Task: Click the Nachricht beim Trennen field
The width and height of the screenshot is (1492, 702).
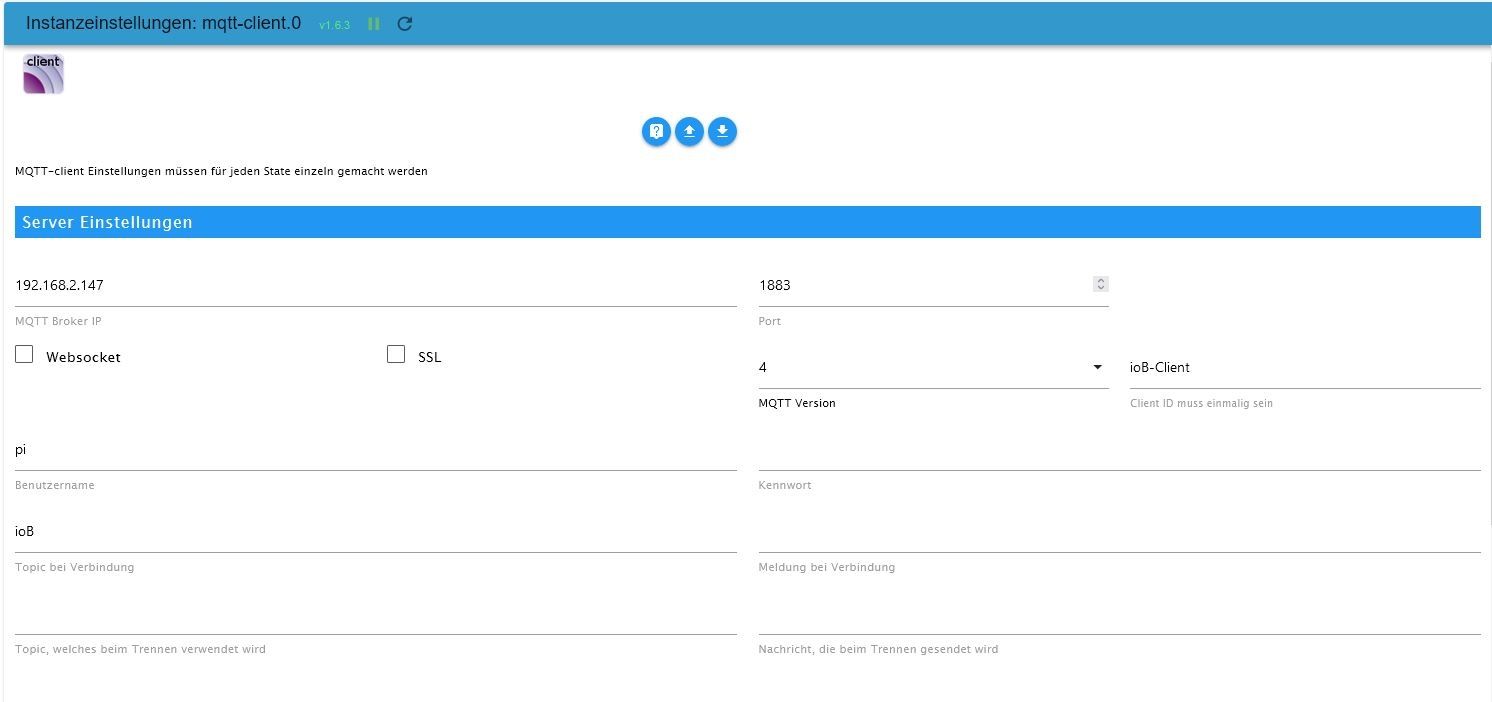Action: [x=1119, y=614]
